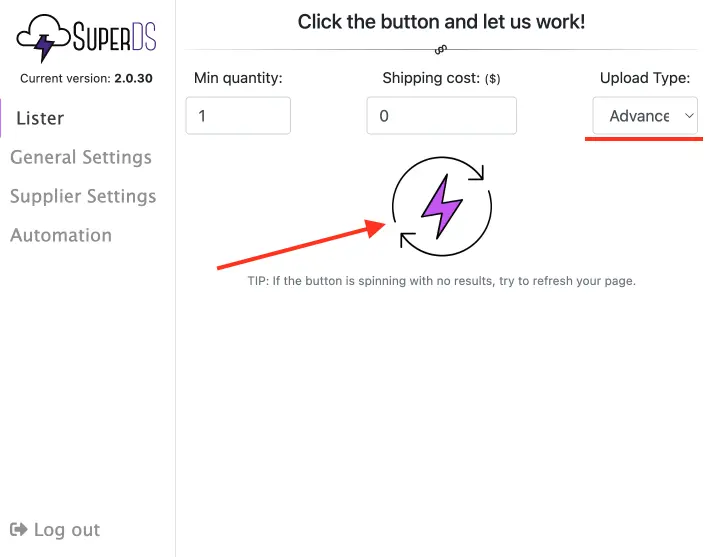Open the Lister section
705x557 pixels.
[x=40, y=118]
